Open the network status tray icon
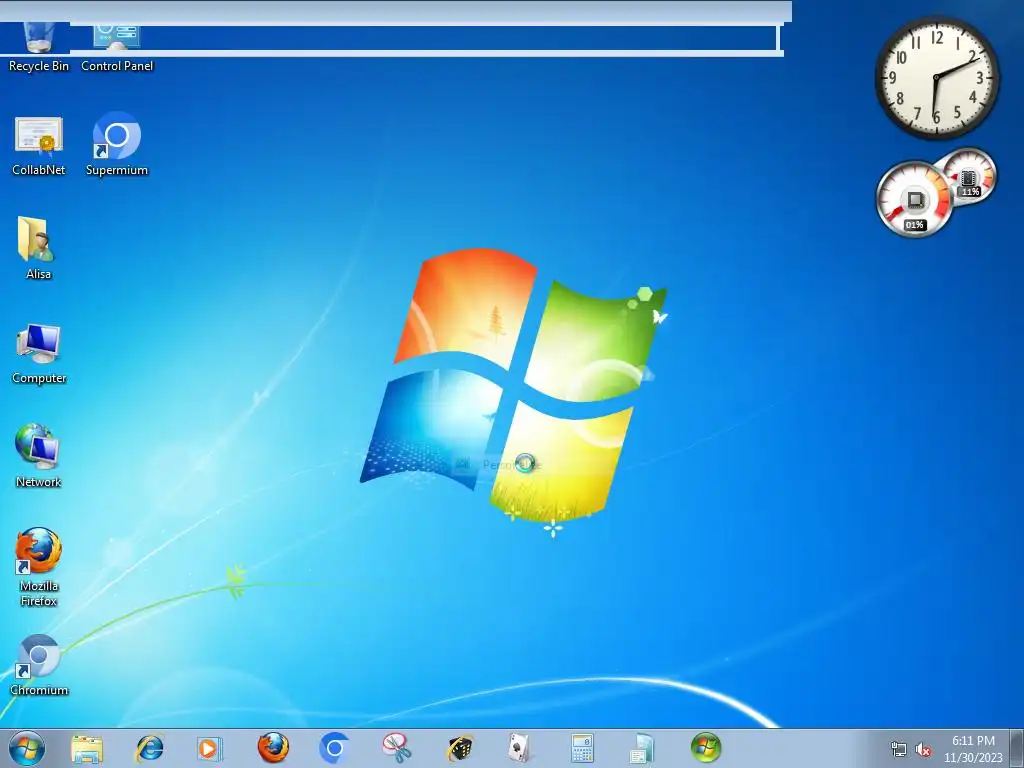The height and width of the screenshot is (768, 1024). [899, 749]
